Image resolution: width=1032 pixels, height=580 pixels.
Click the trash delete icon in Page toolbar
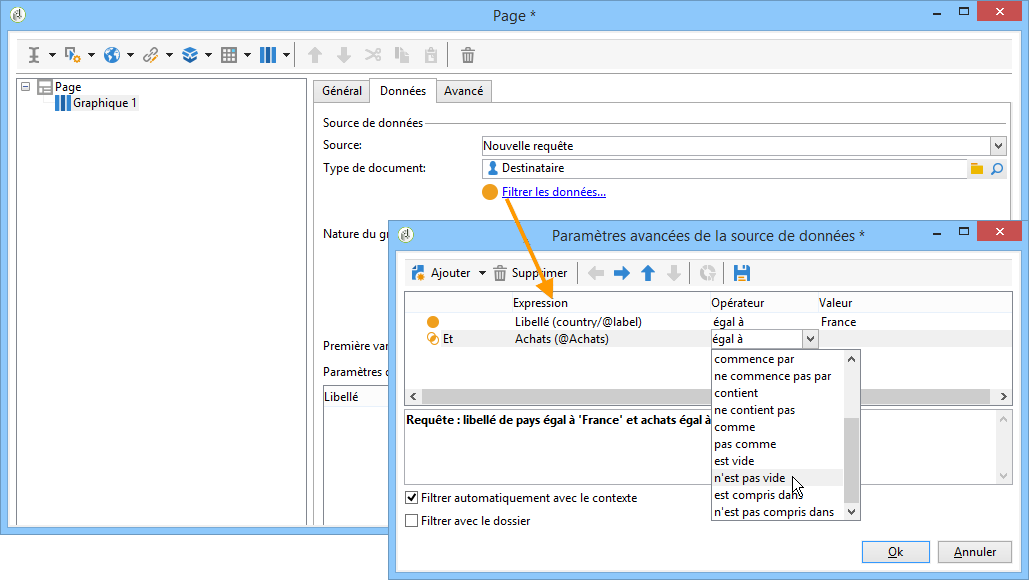point(468,55)
